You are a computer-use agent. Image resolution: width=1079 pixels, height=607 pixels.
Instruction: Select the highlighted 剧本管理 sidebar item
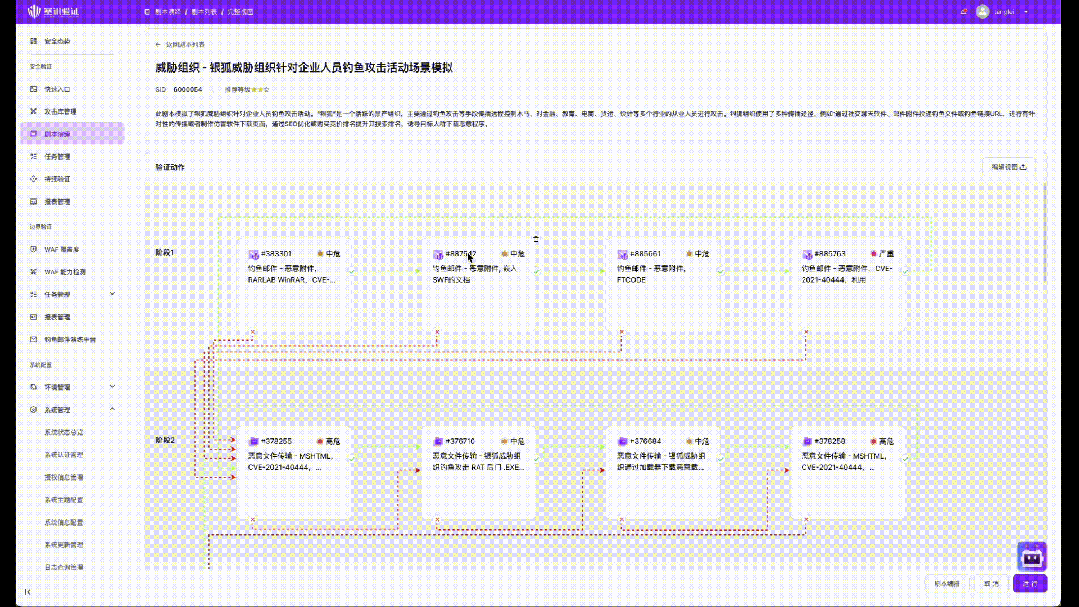pos(72,134)
